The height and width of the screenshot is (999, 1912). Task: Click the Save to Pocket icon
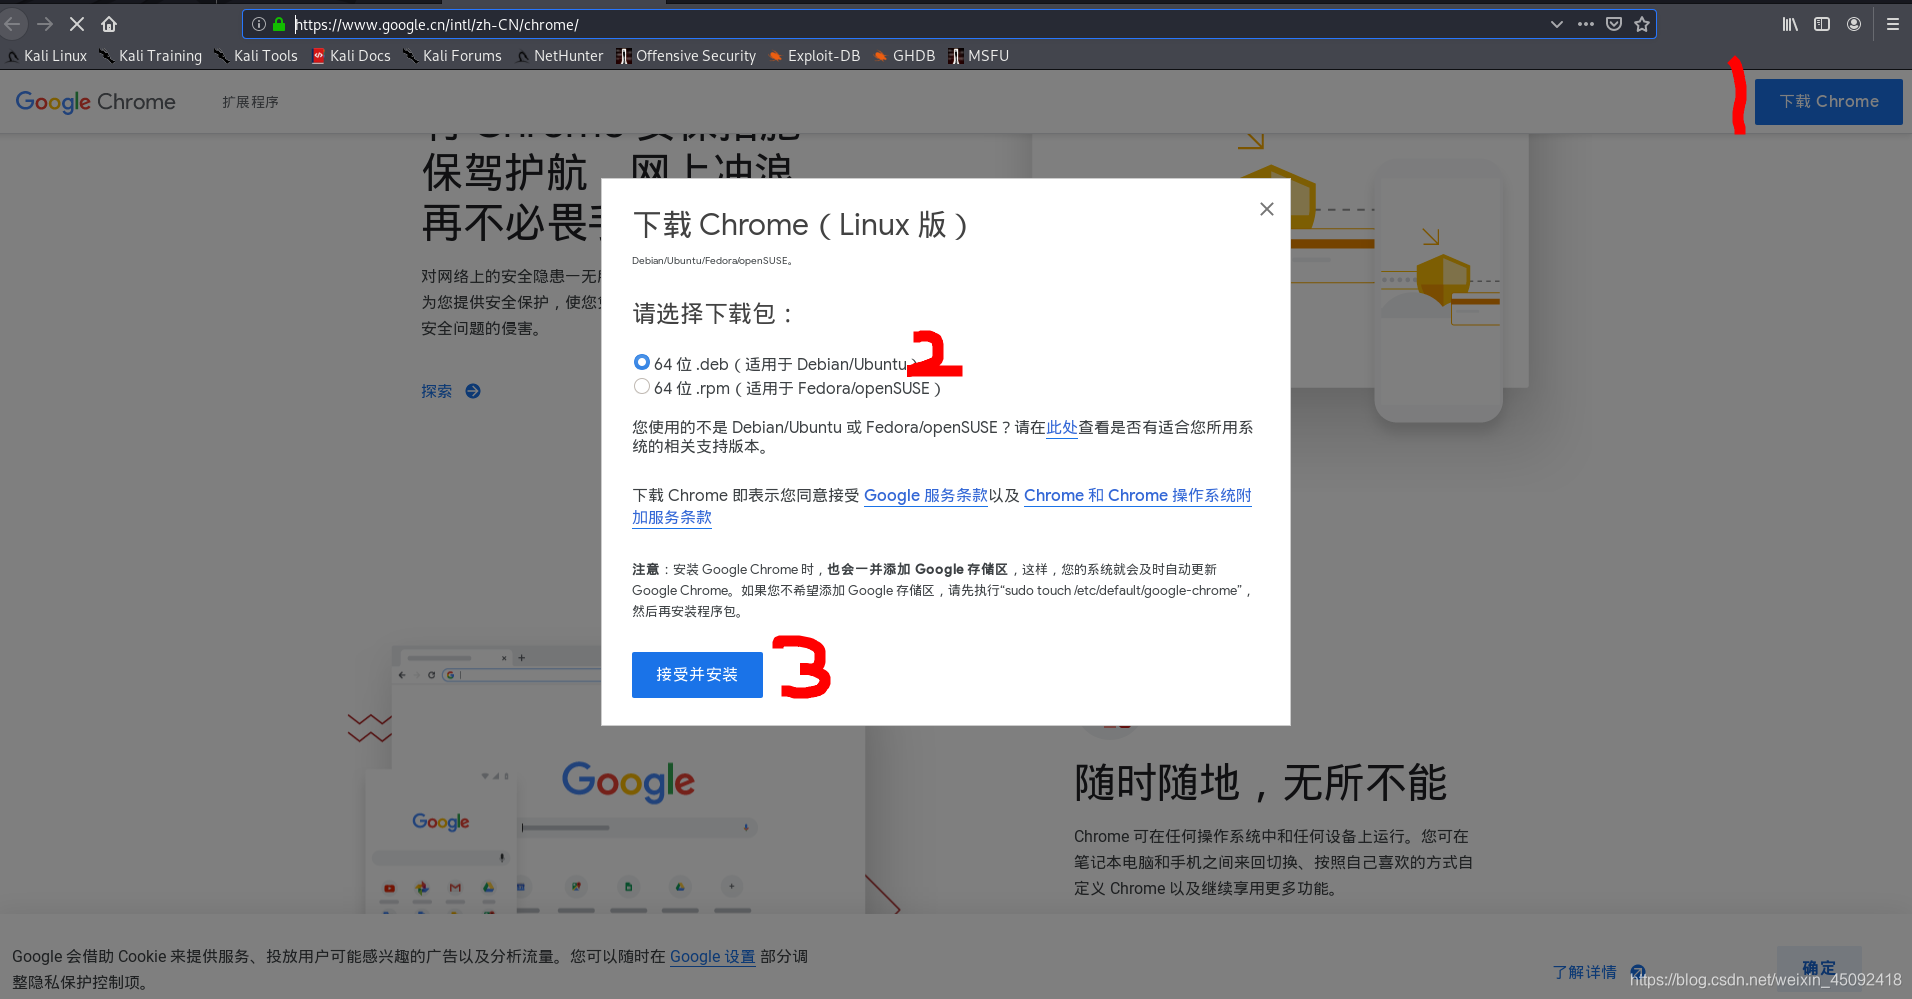pos(1614,24)
